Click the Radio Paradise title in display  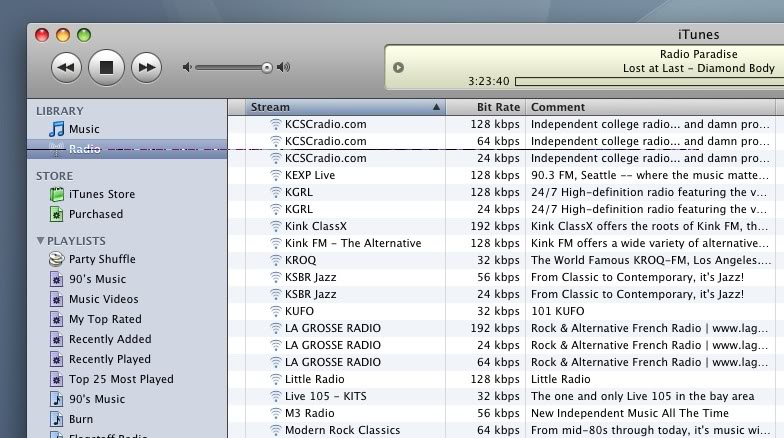698,54
